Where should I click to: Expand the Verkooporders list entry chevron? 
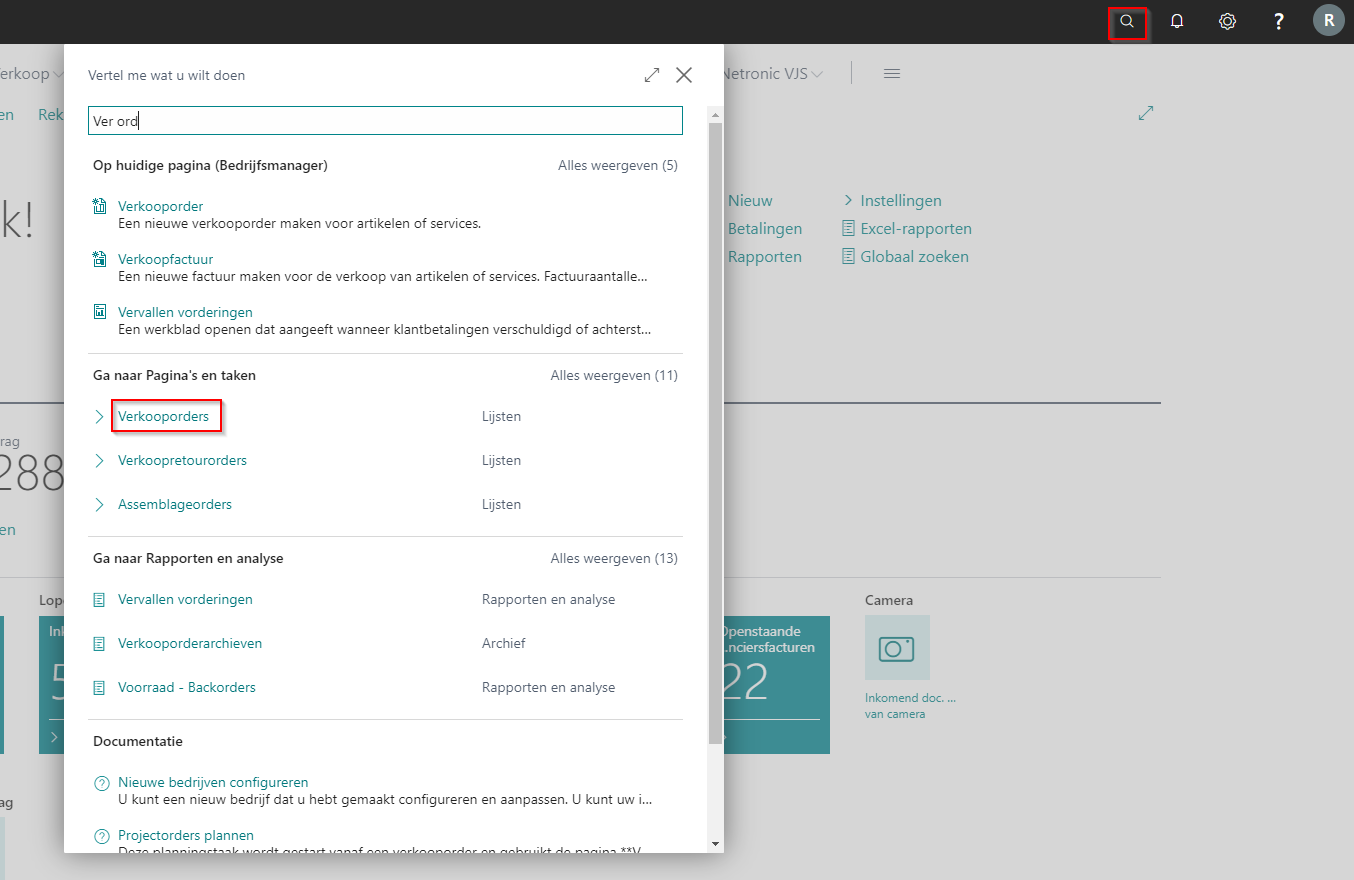pos(99,417)
